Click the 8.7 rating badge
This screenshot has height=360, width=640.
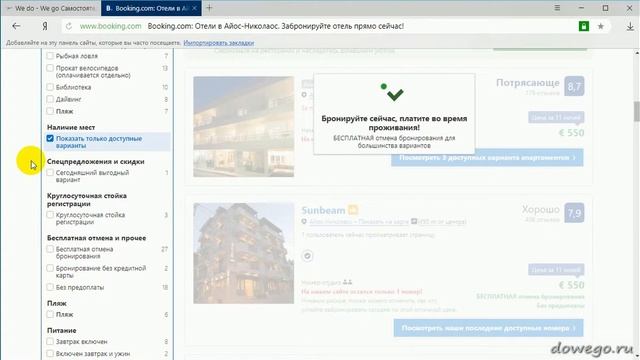pos(574,86)
